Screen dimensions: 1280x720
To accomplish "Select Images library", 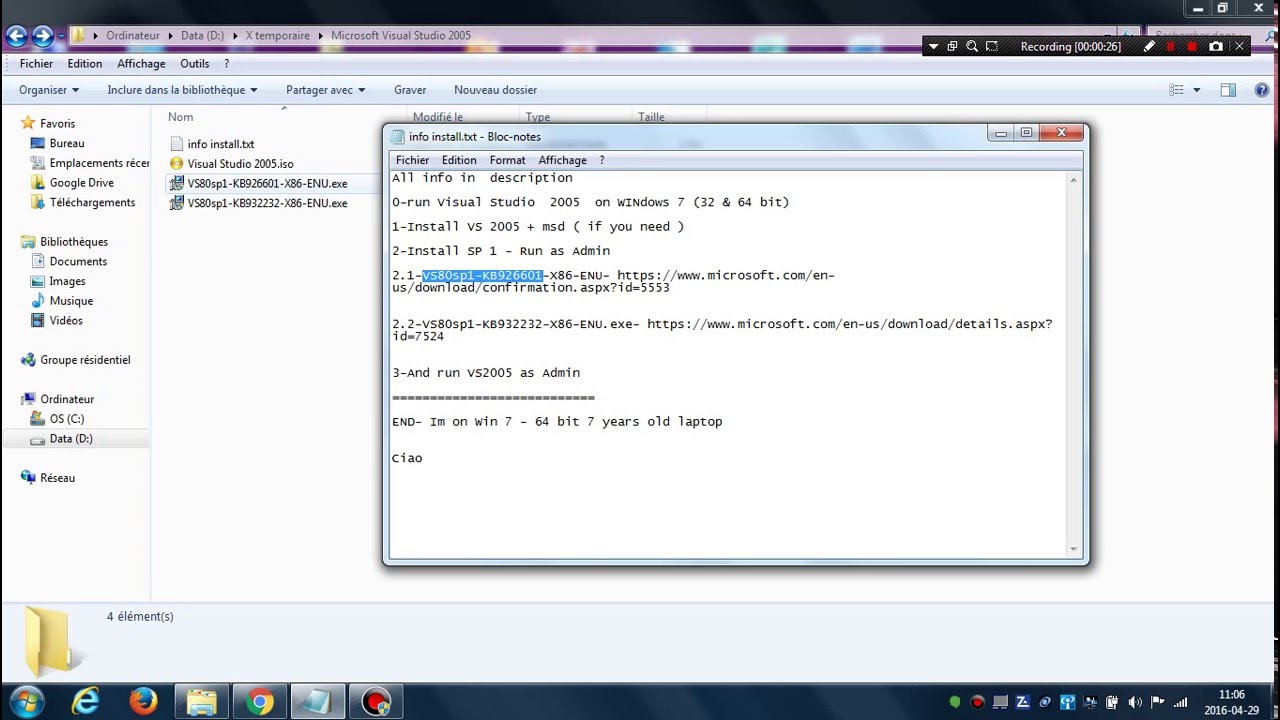I will (67, 281).
